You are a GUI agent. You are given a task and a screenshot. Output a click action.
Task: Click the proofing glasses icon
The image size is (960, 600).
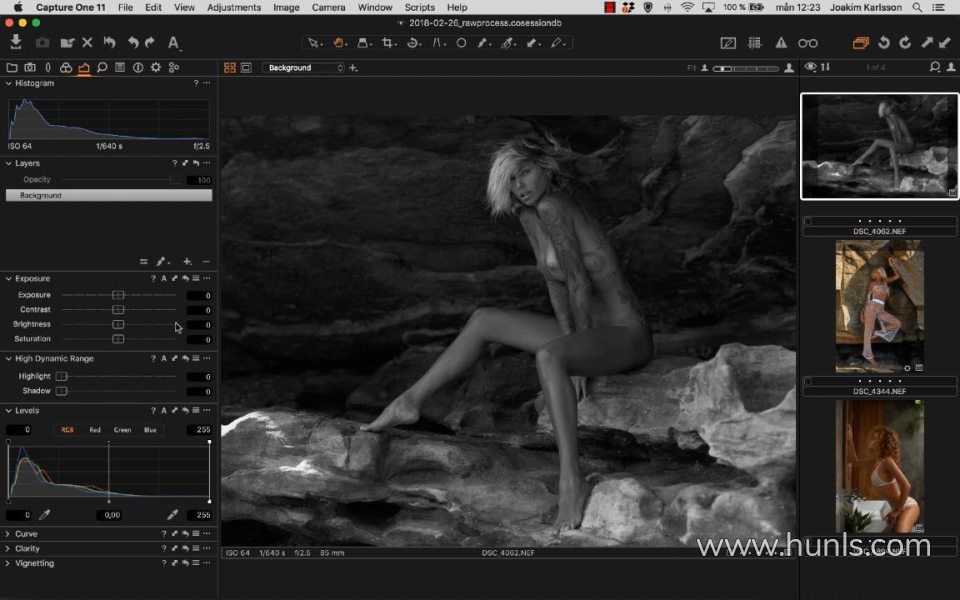click(x=807, y=43)
